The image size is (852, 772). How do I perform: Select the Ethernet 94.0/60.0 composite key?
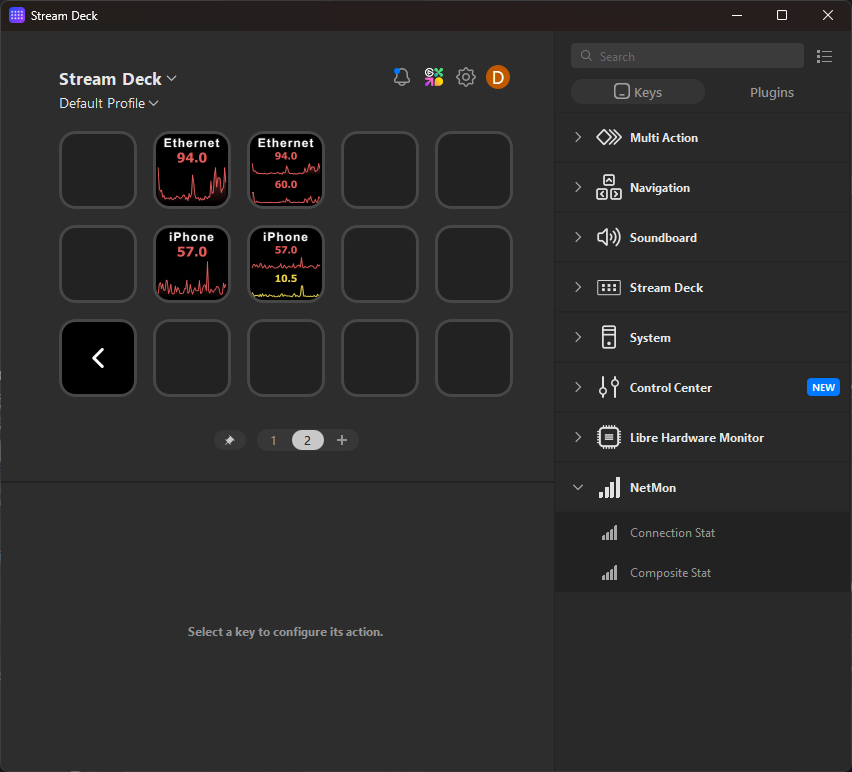[286, 170]
